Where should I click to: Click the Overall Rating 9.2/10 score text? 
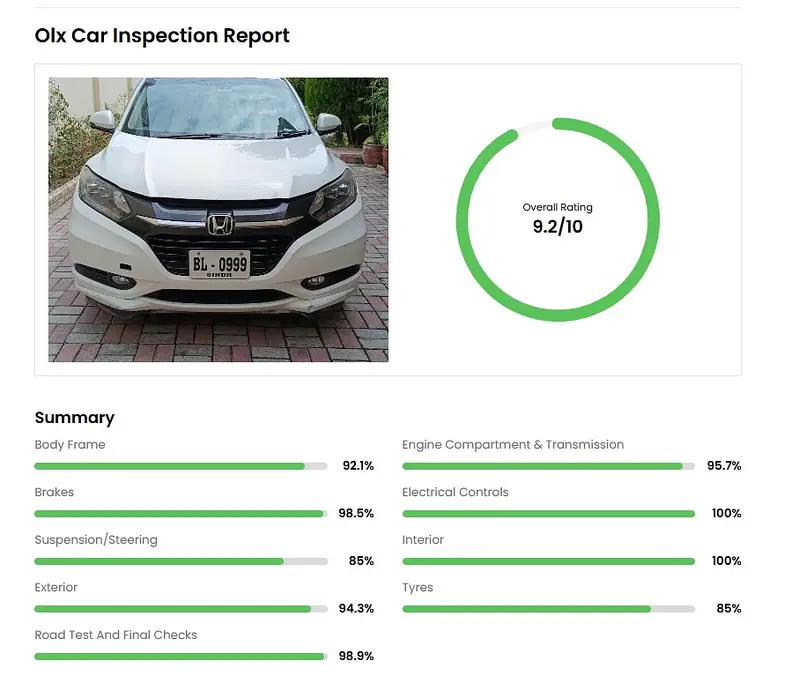click(557, 226)
